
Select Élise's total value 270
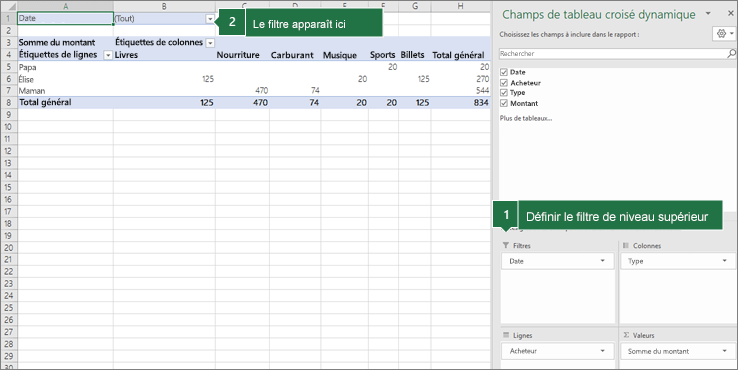tap(482, 79)
